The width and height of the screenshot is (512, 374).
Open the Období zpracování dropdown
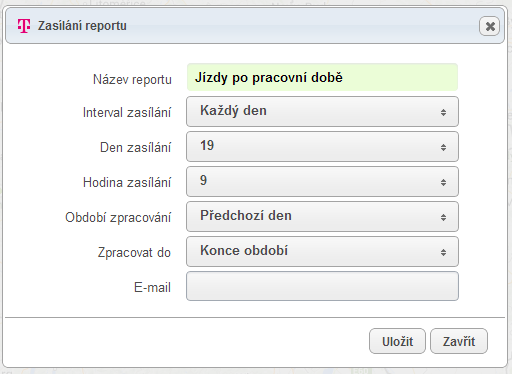(x=322, y=216)
